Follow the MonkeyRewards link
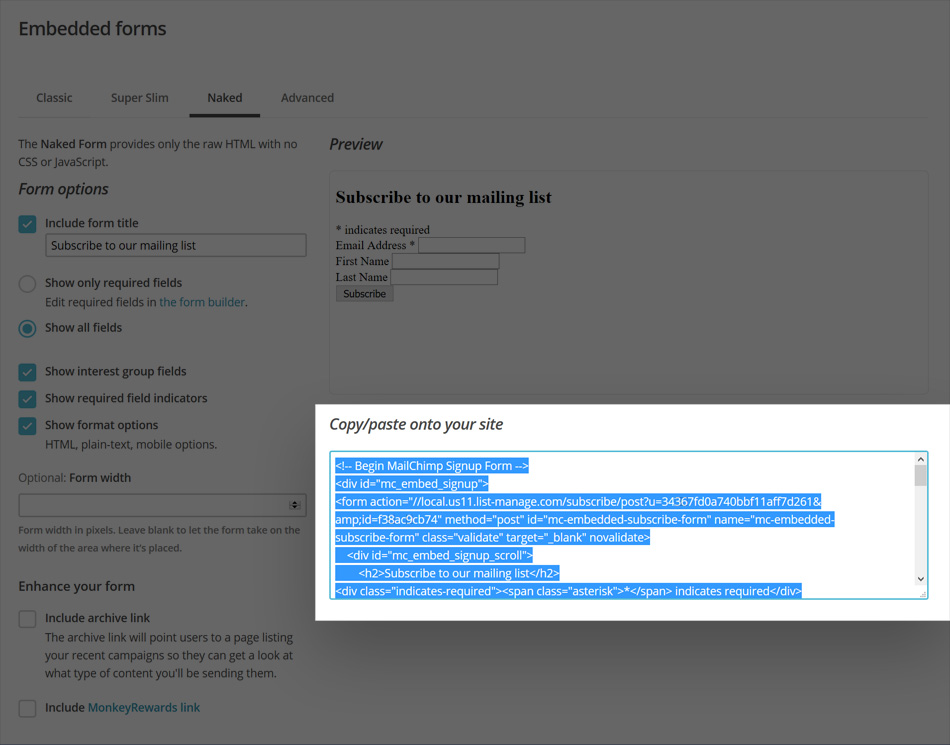 tap(143, 708)
